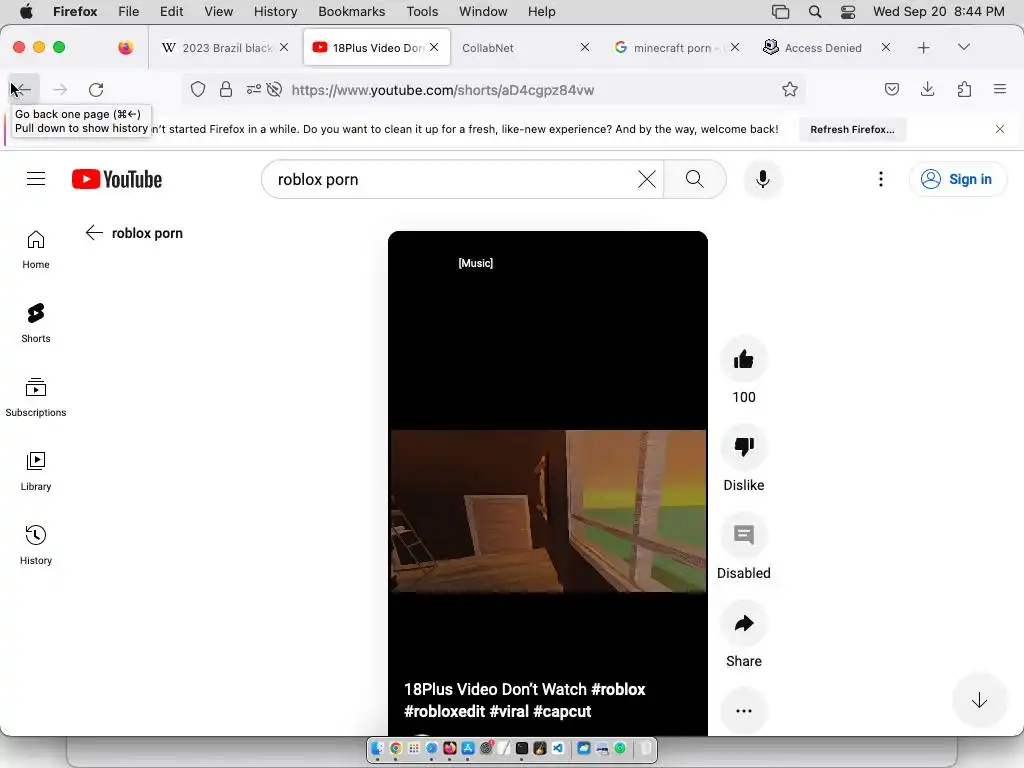
Task: Click the disabled comments icon
Action: (744, 536)
